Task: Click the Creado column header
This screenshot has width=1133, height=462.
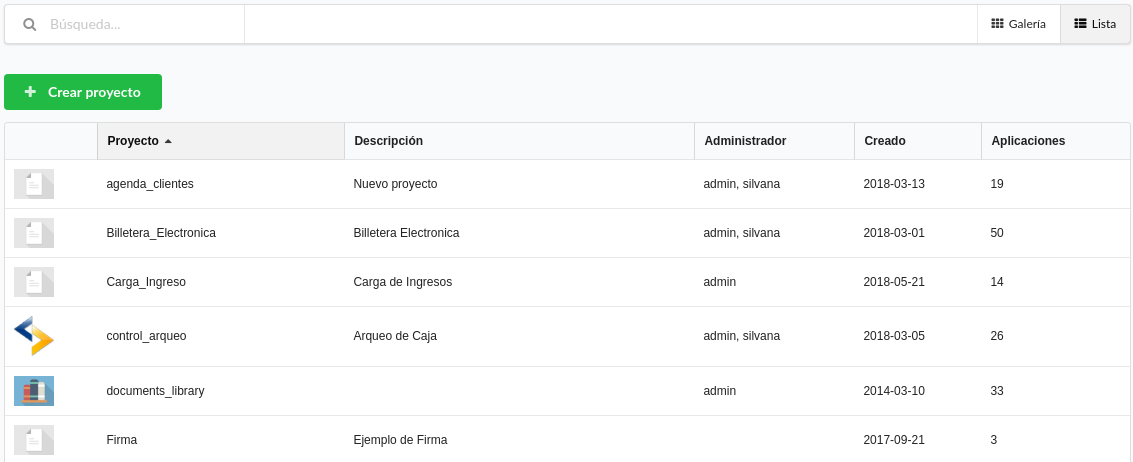Action: click(x=918, y=141)
